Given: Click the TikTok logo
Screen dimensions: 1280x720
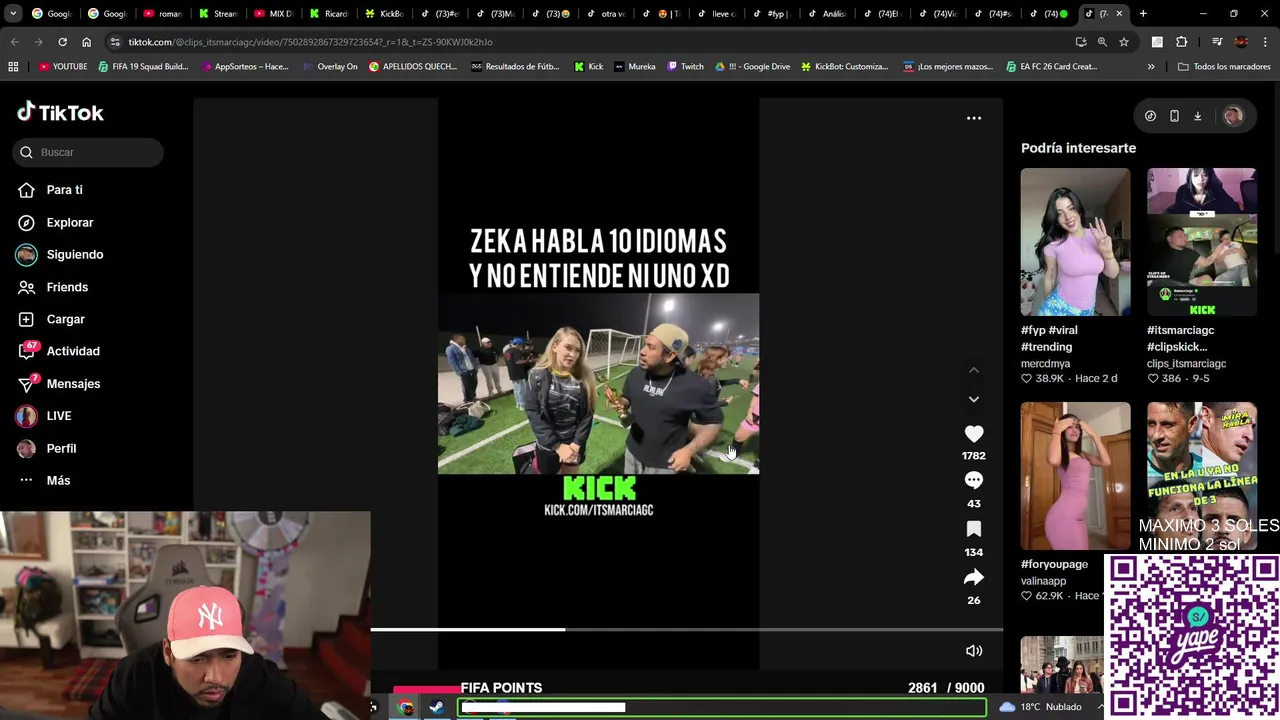Looking at the screenshot, I should tap(60, 112).
